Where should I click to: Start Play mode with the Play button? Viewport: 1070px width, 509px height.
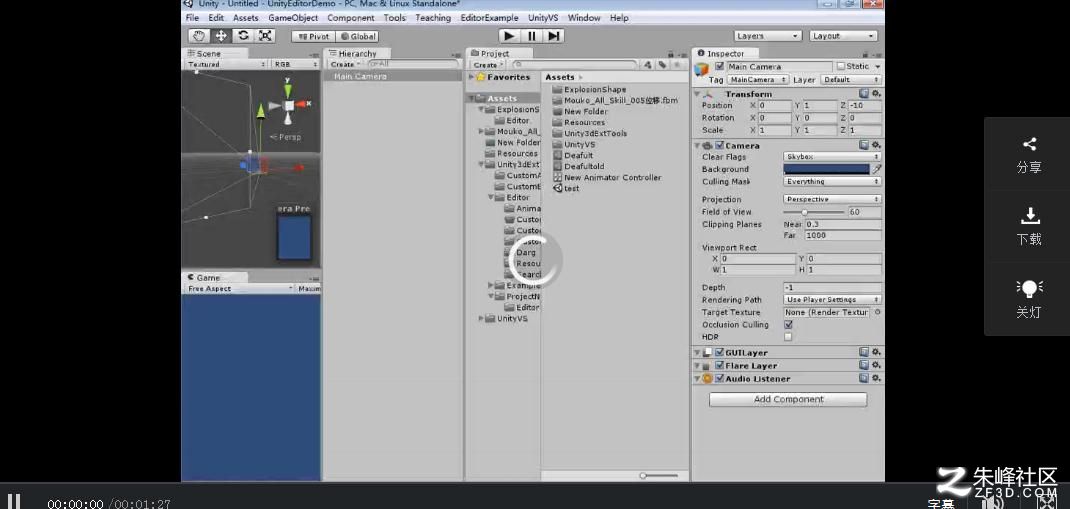pos(508,35)
